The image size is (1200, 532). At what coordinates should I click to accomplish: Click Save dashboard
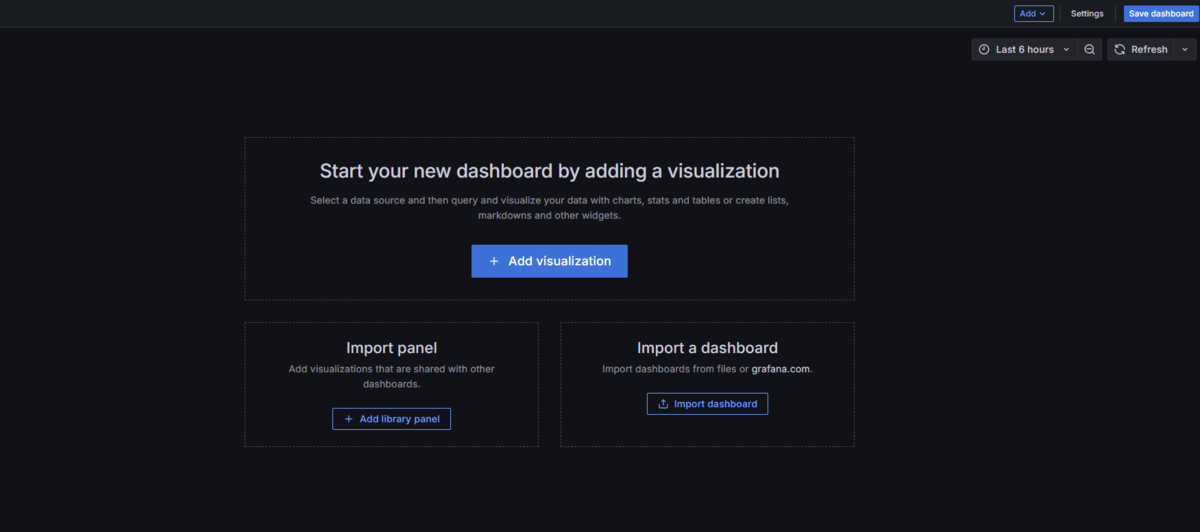click(1161, 14)
